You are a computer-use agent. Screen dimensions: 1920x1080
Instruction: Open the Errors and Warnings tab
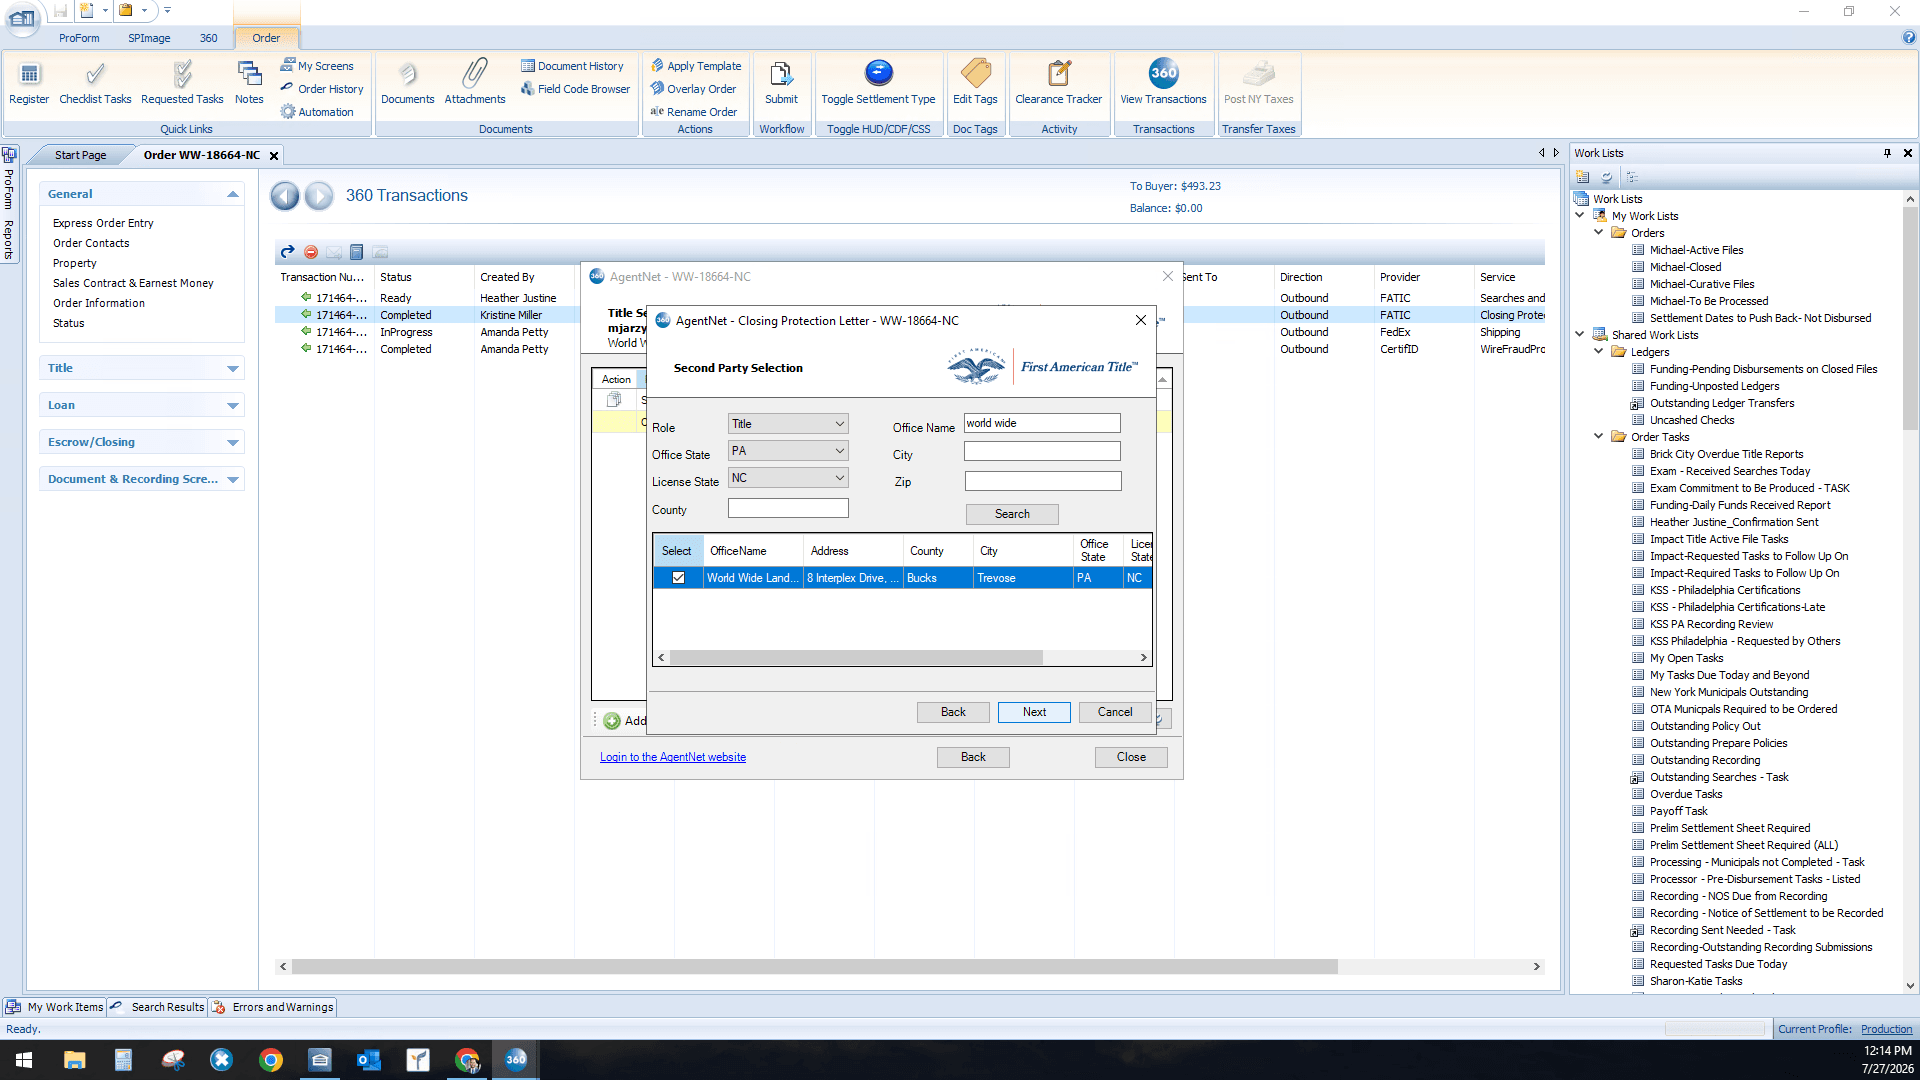click(x=274, y=1007)
